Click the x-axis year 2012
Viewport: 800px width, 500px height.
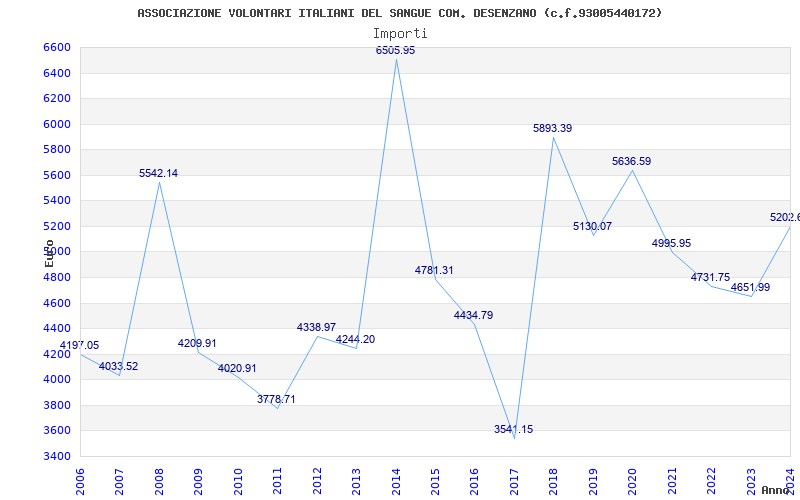click(x=317, y=482)
